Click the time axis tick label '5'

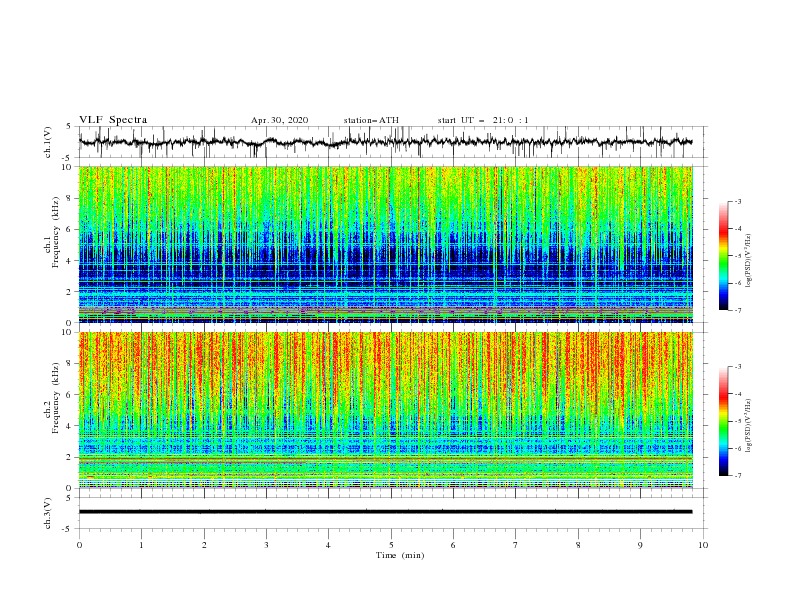coord(391,545)
